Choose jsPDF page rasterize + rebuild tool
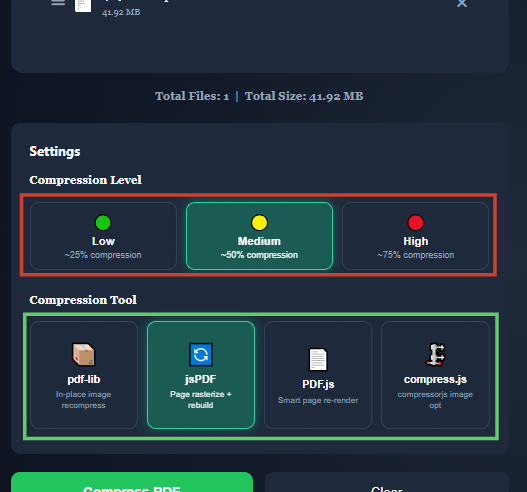Image resolution: width=527 pixels, height=492 pixels. [201, 375]
